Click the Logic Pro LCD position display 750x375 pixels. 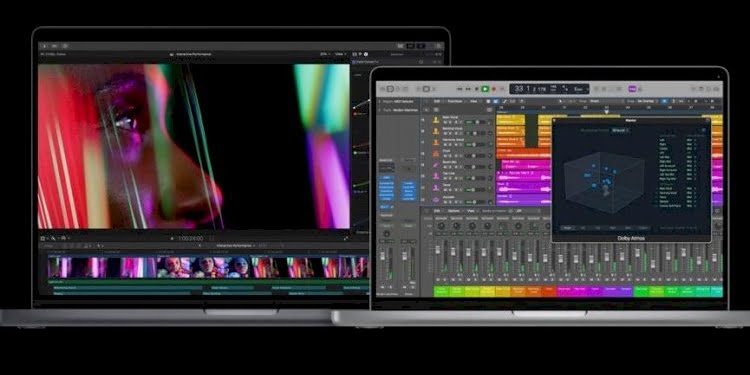pos(549,89)
